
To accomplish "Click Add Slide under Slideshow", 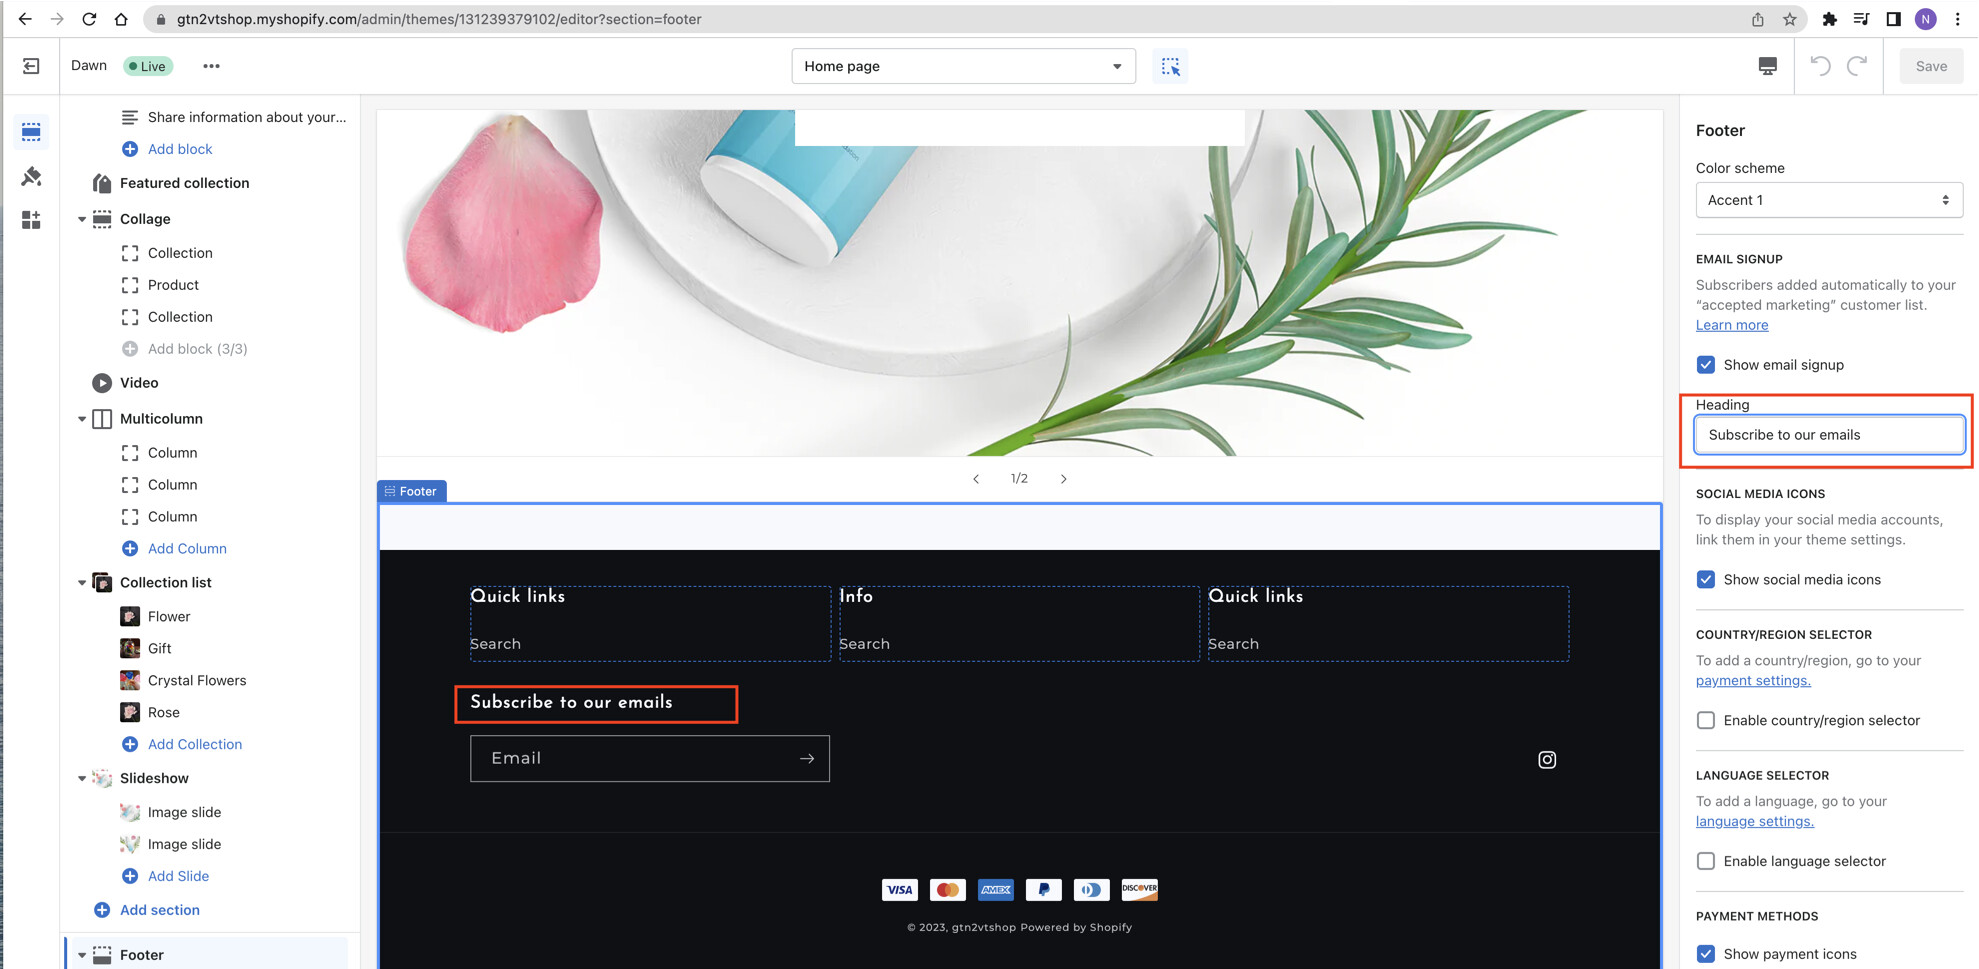I will click(x=178, y=877).
